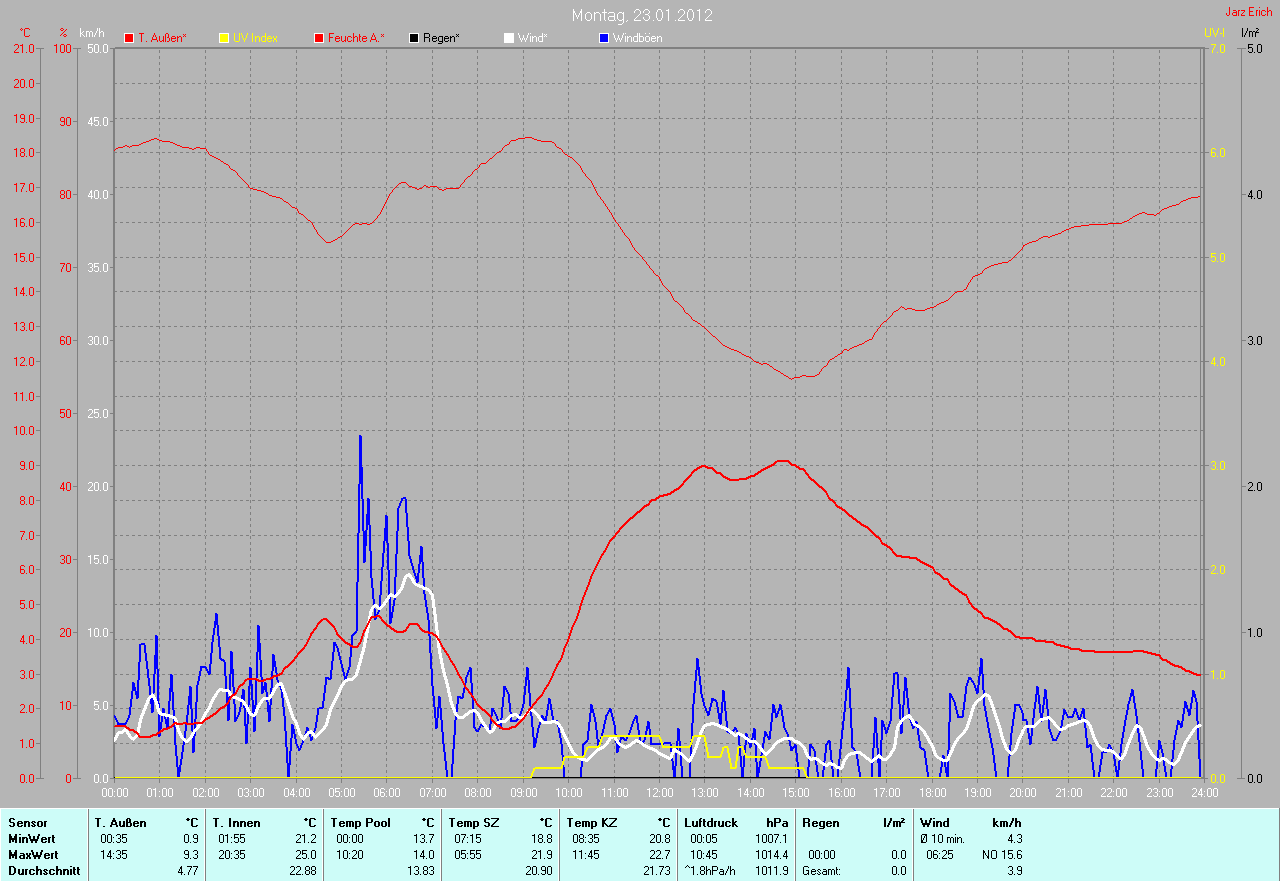1280x881 pixels.
Task: Click the minimum time '00:35'
Action: click(116, 839)
